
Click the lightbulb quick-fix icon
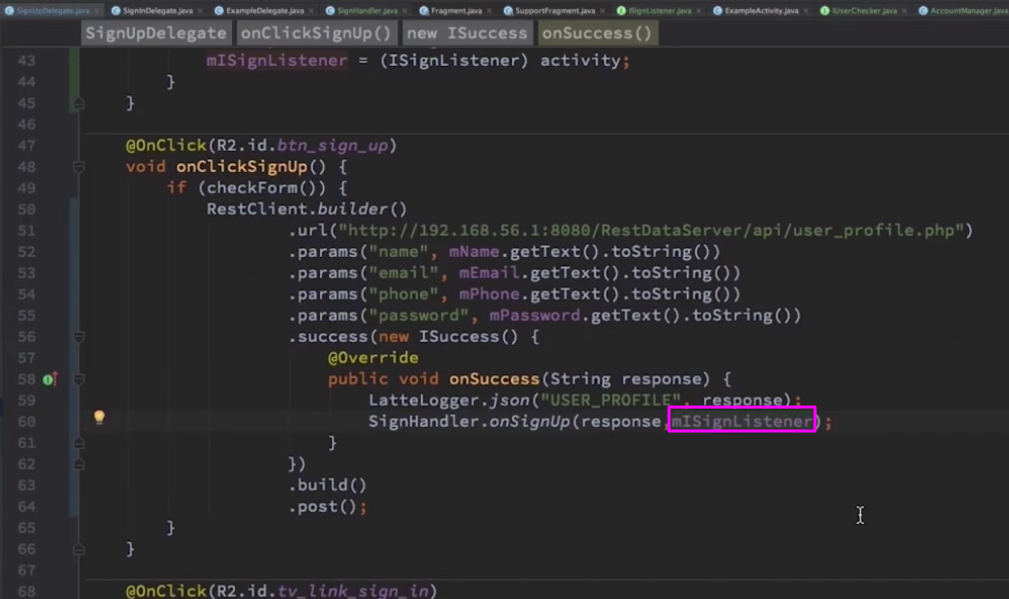point(99,417)
